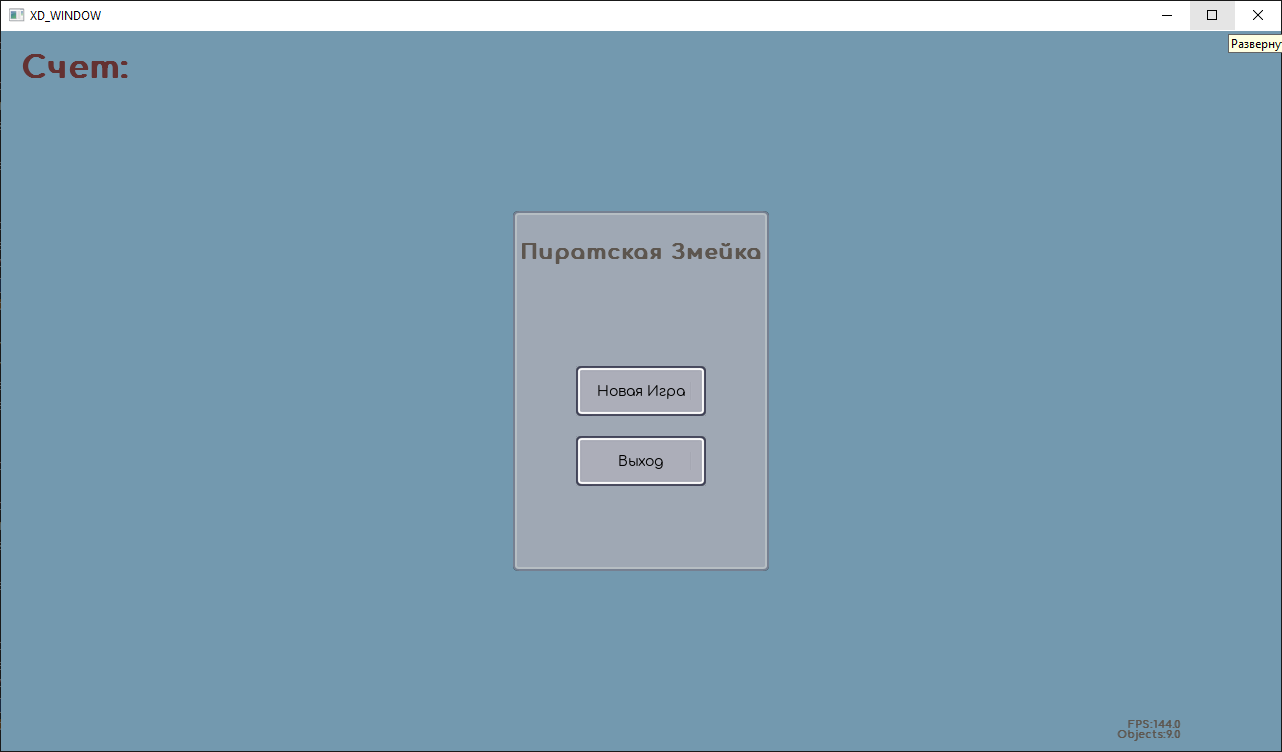Viewport: 1282px width, 752px height.
Task: Maximize the game window
Action: pyautogui.click(x=1212, y=16)
